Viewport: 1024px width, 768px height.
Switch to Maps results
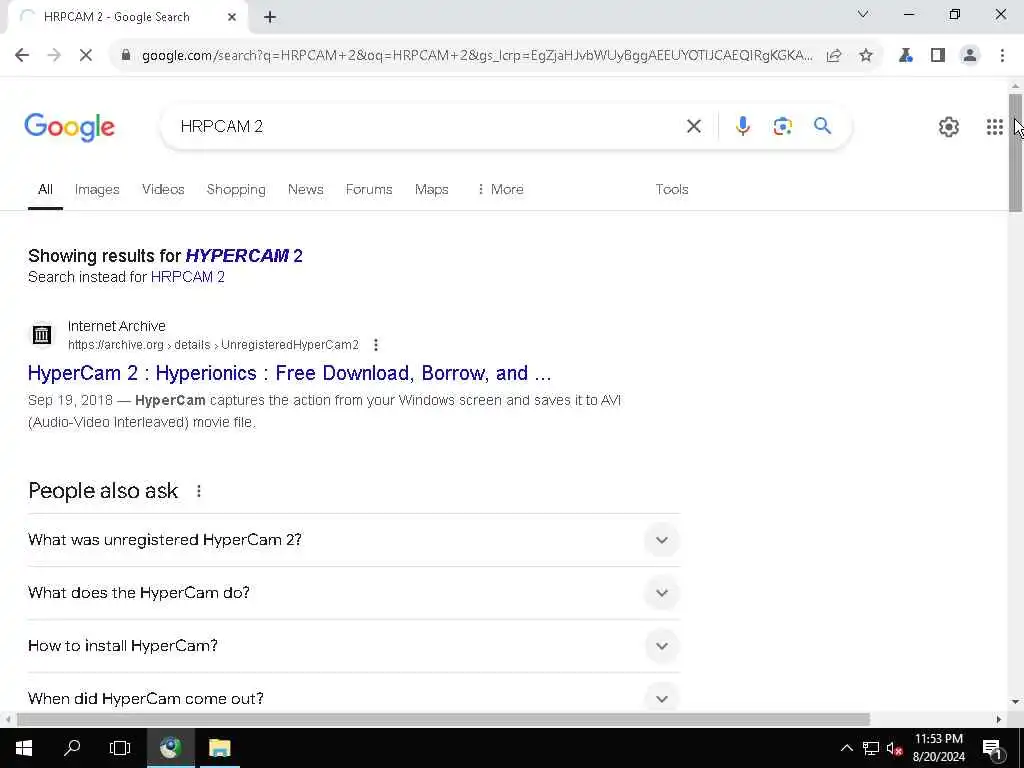[x=432, y=189]
